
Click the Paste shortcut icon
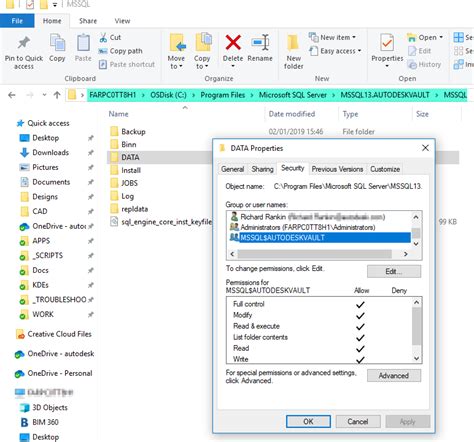click(103, 64)
